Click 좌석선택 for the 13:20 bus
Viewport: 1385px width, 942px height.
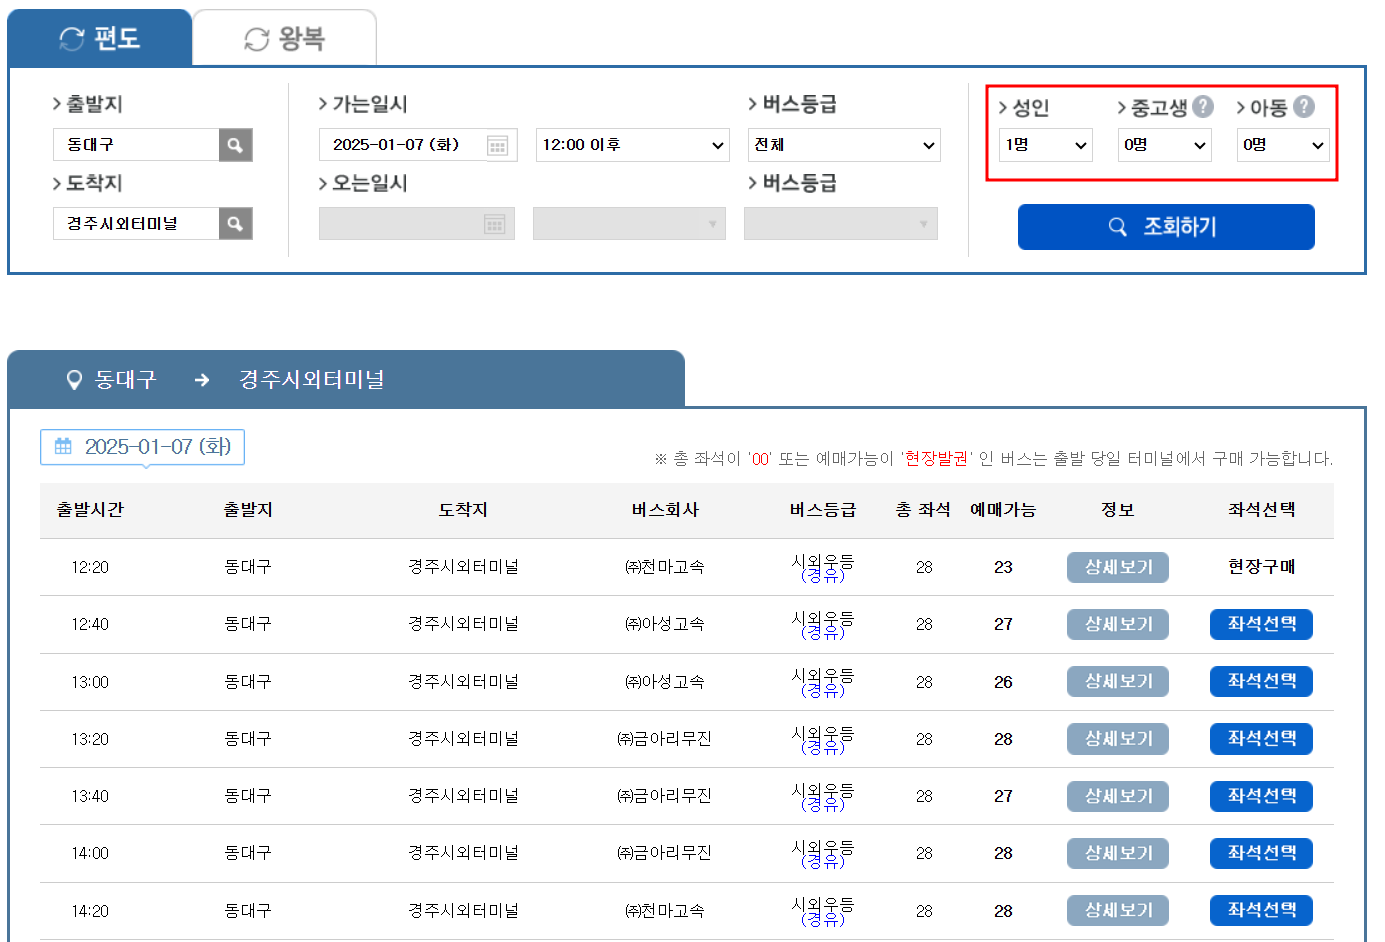pos(1261,739)
